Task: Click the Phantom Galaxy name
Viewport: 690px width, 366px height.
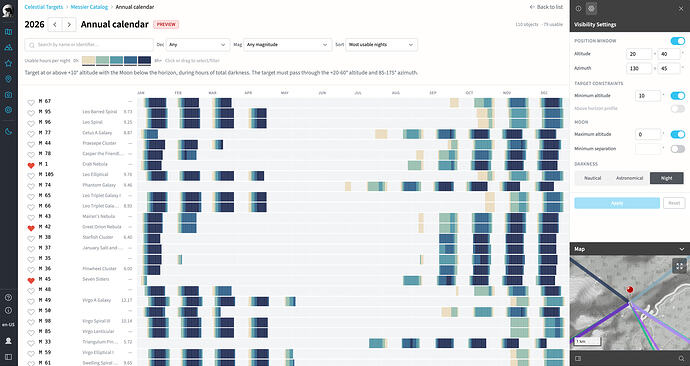Action: (x=99, y=185)
